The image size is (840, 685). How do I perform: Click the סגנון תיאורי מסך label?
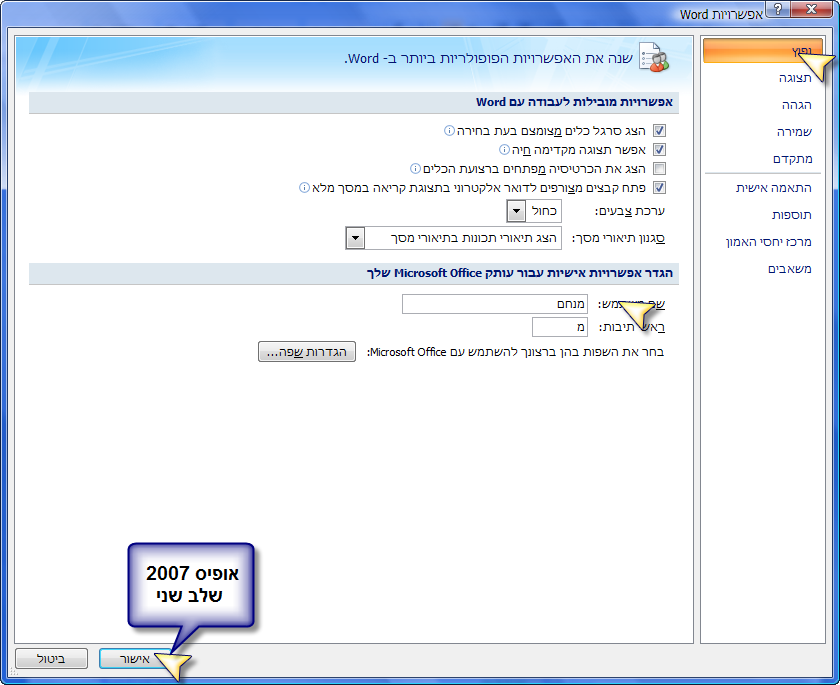(x=619, y=238)
